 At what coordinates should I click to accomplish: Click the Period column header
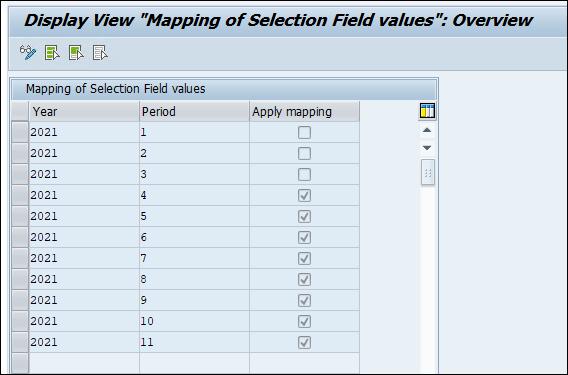pyautogui.click(x=195, y=111)
